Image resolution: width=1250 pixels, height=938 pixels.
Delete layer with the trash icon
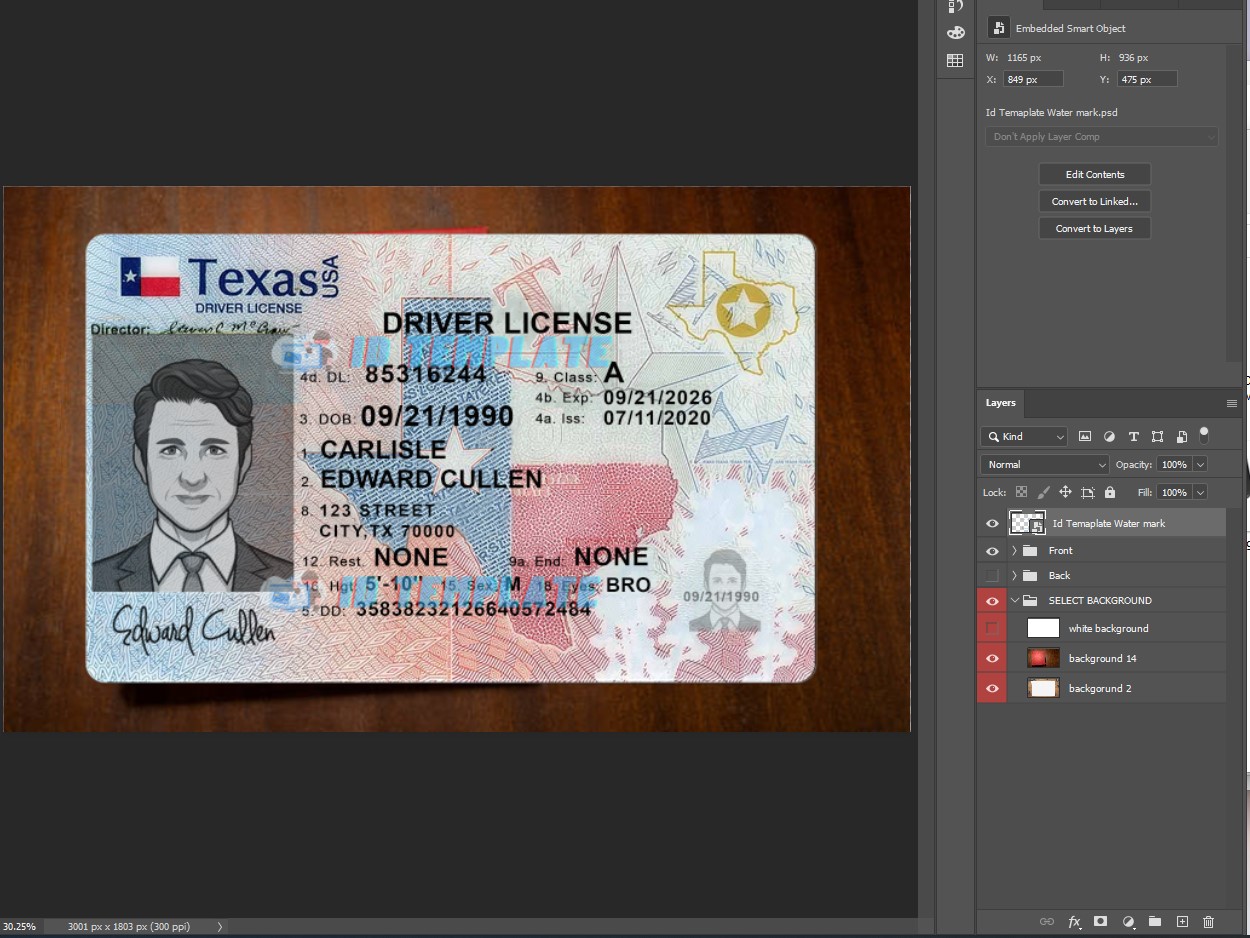tap(1208, 922)
